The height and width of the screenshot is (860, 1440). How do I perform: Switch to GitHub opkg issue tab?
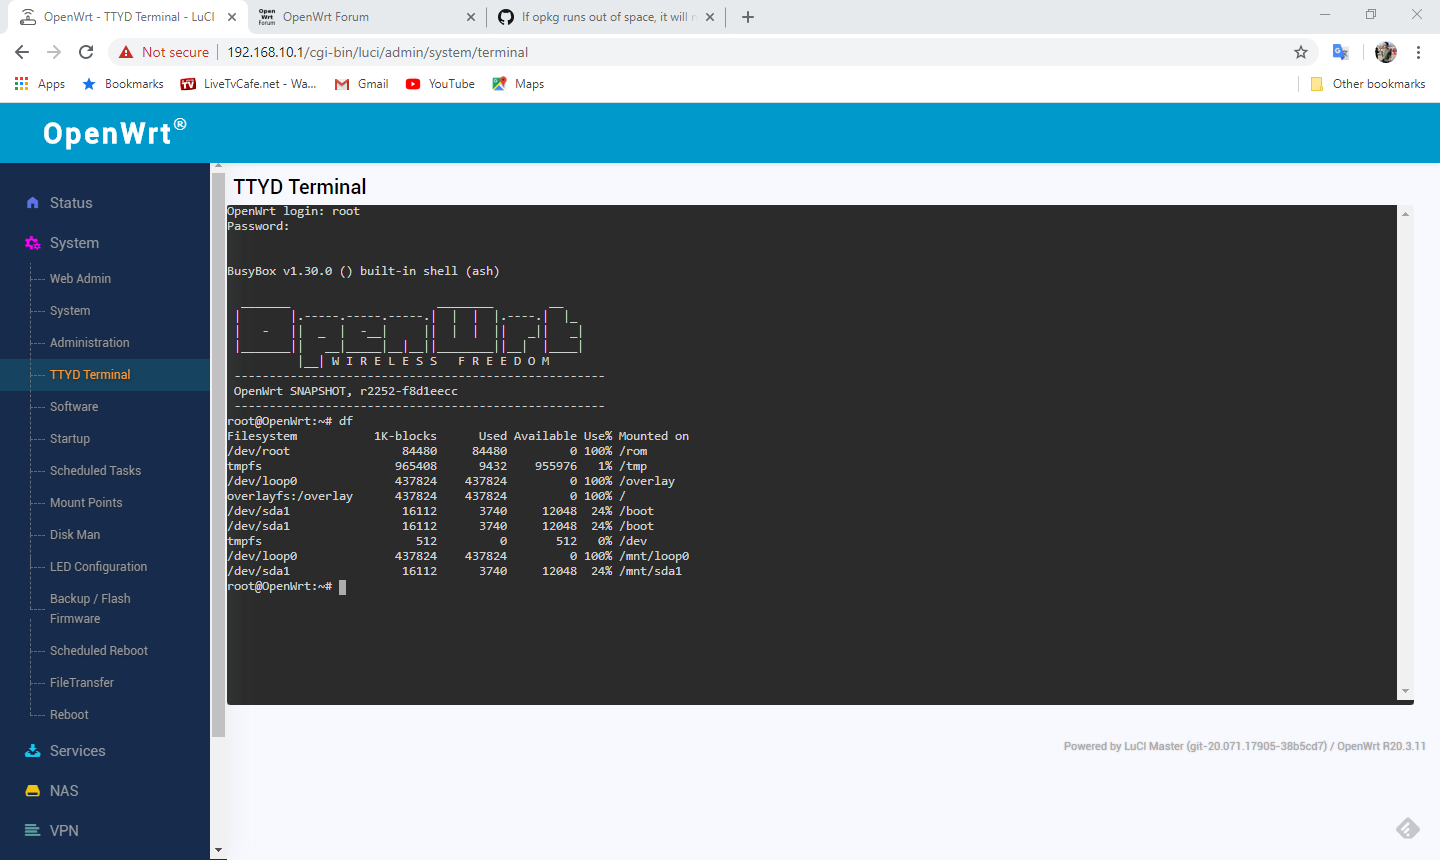pos(607,17)
